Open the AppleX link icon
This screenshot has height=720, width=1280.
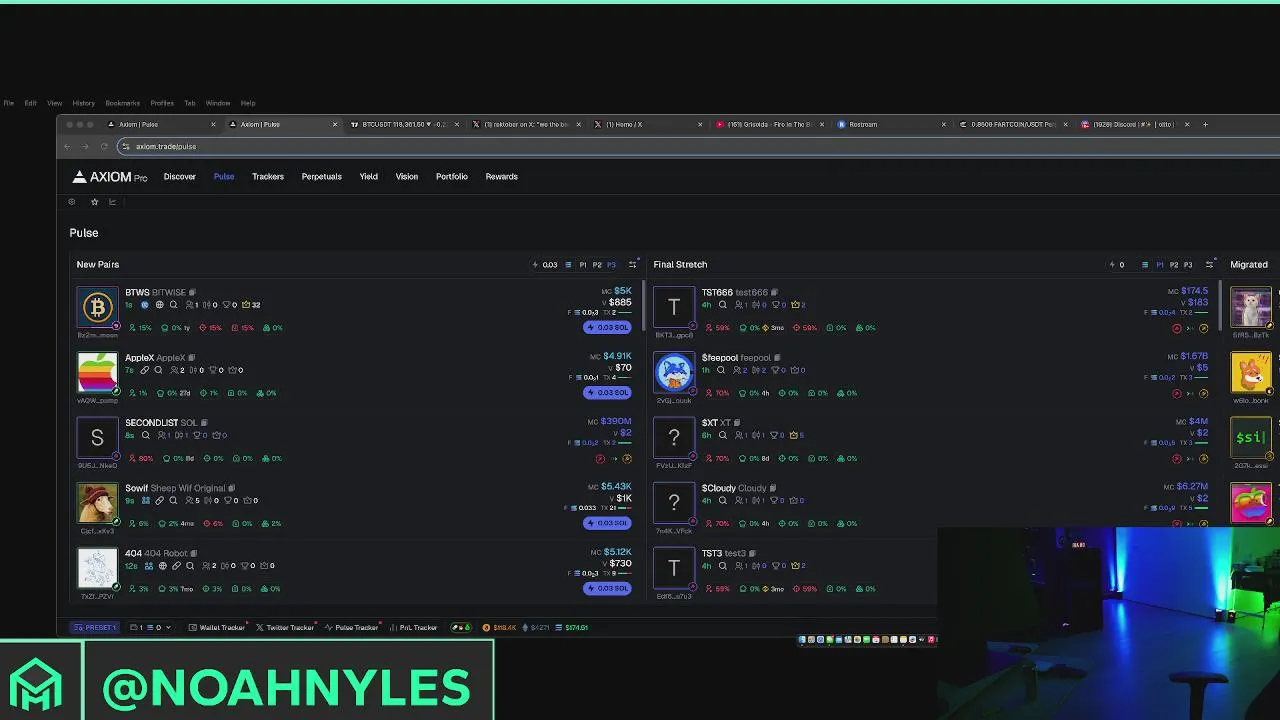[144, 370]
